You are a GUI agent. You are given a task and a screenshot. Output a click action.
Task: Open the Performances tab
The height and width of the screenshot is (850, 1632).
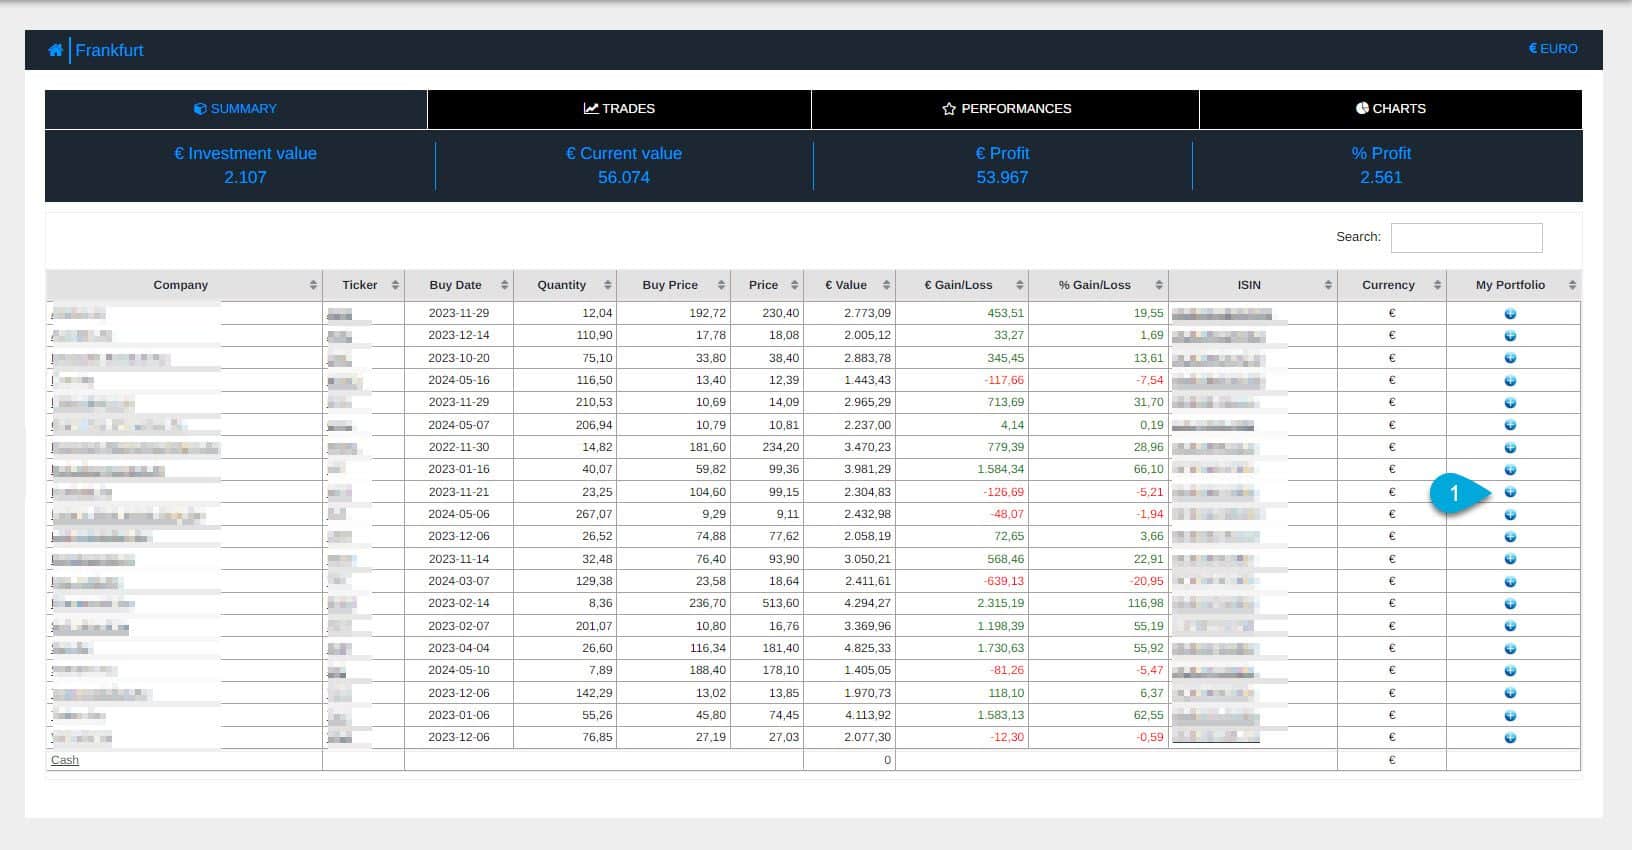click(1005, 109)
